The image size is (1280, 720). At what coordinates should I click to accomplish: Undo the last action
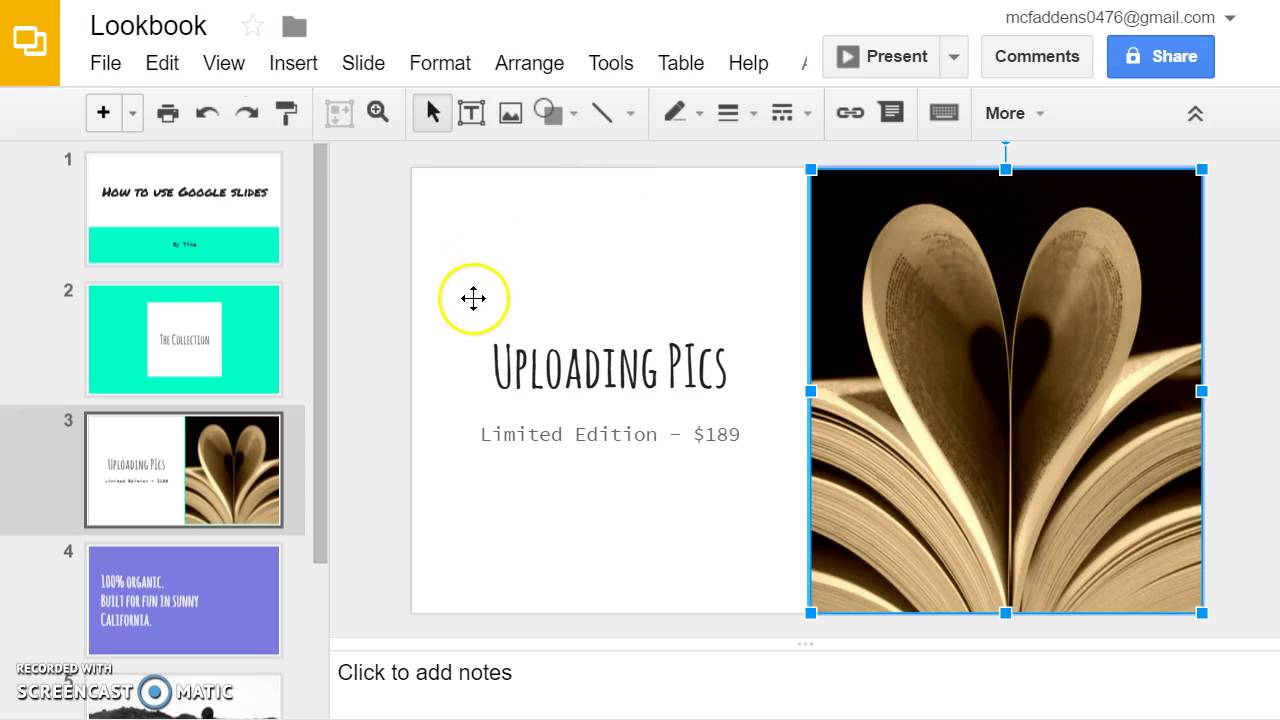207,113
